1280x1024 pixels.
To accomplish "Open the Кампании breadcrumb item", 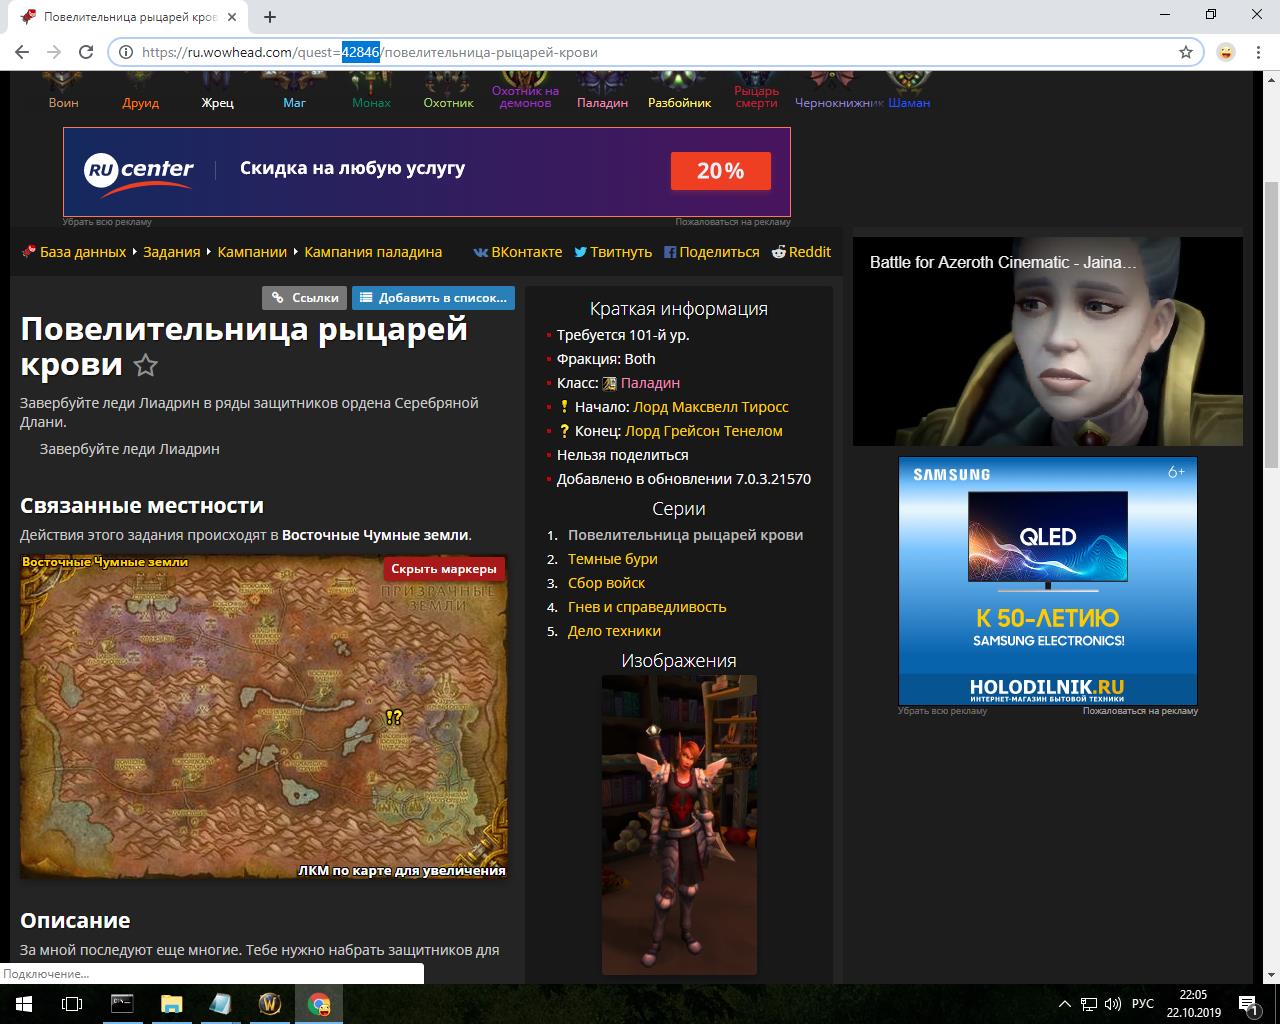I will [x=252, y=252].
